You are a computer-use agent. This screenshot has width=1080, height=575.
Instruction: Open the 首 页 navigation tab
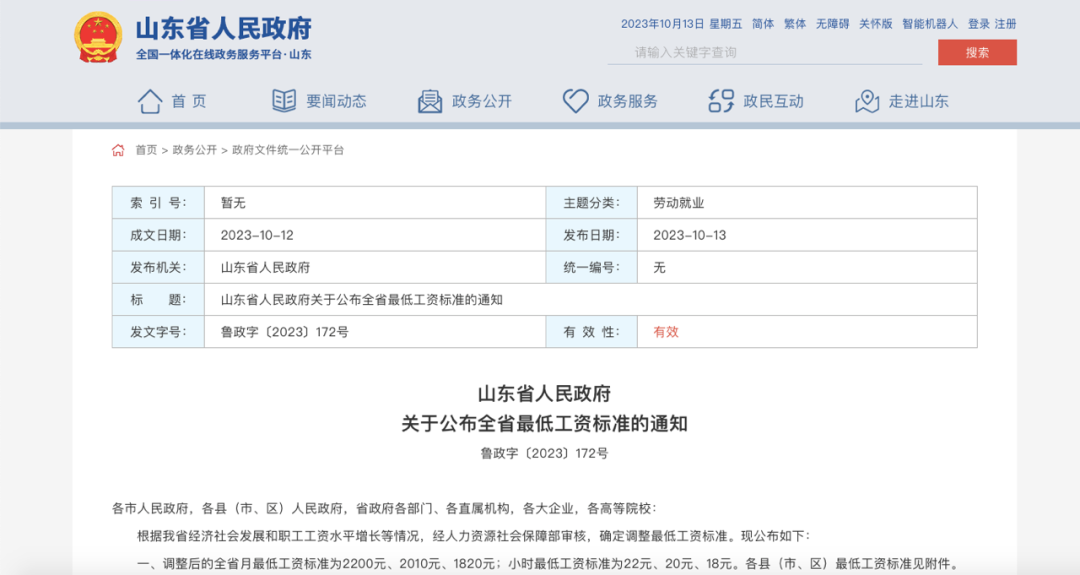point(189,101)
